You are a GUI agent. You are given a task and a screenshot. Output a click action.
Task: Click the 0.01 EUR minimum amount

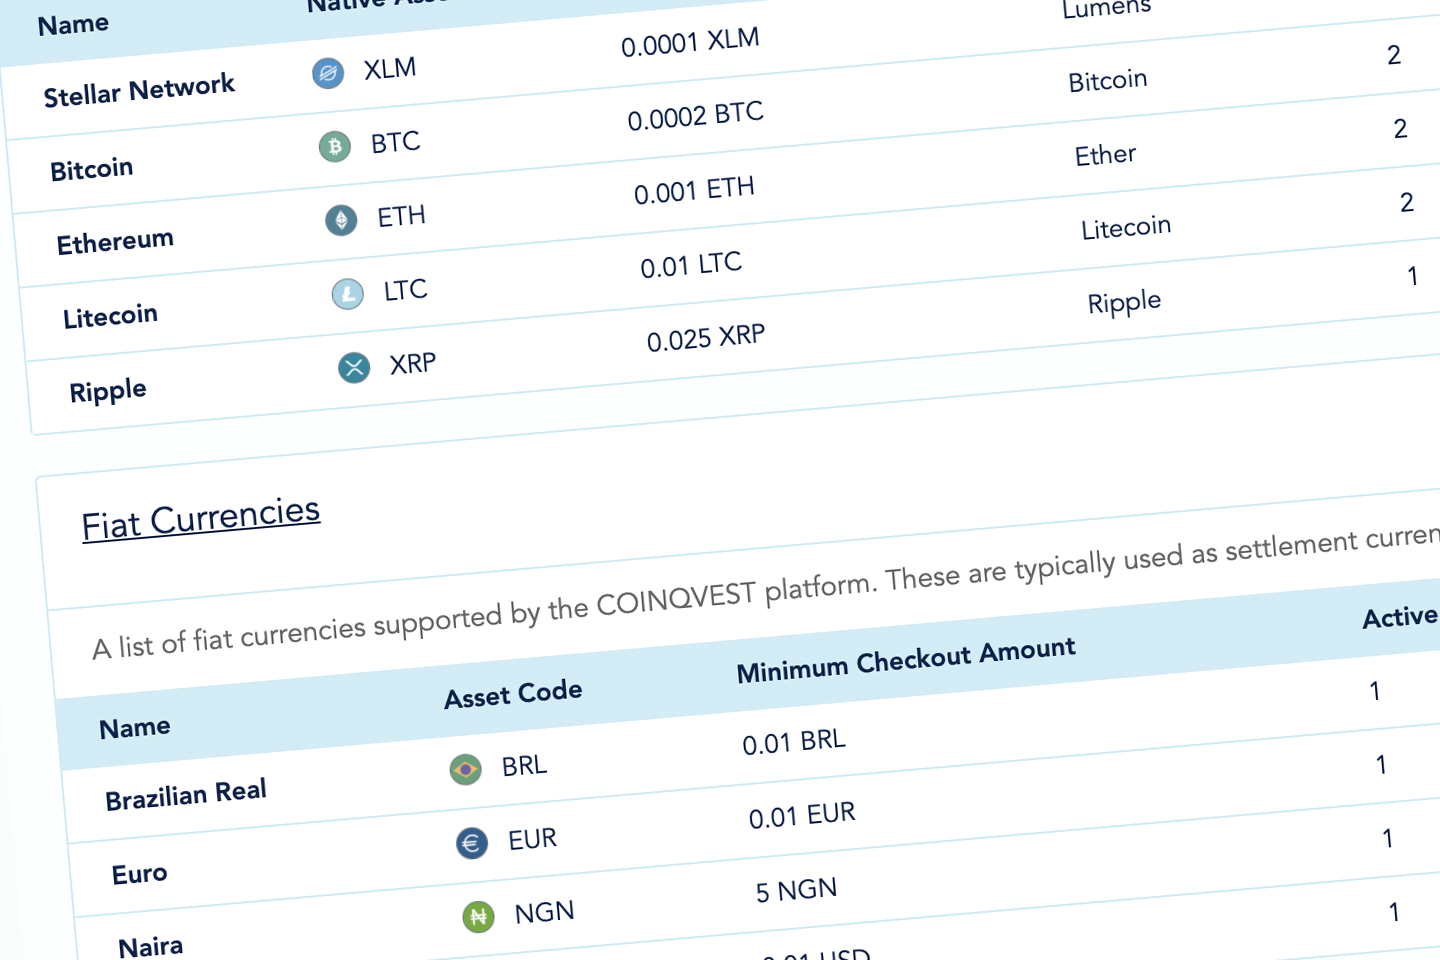[x=802, y=815]
